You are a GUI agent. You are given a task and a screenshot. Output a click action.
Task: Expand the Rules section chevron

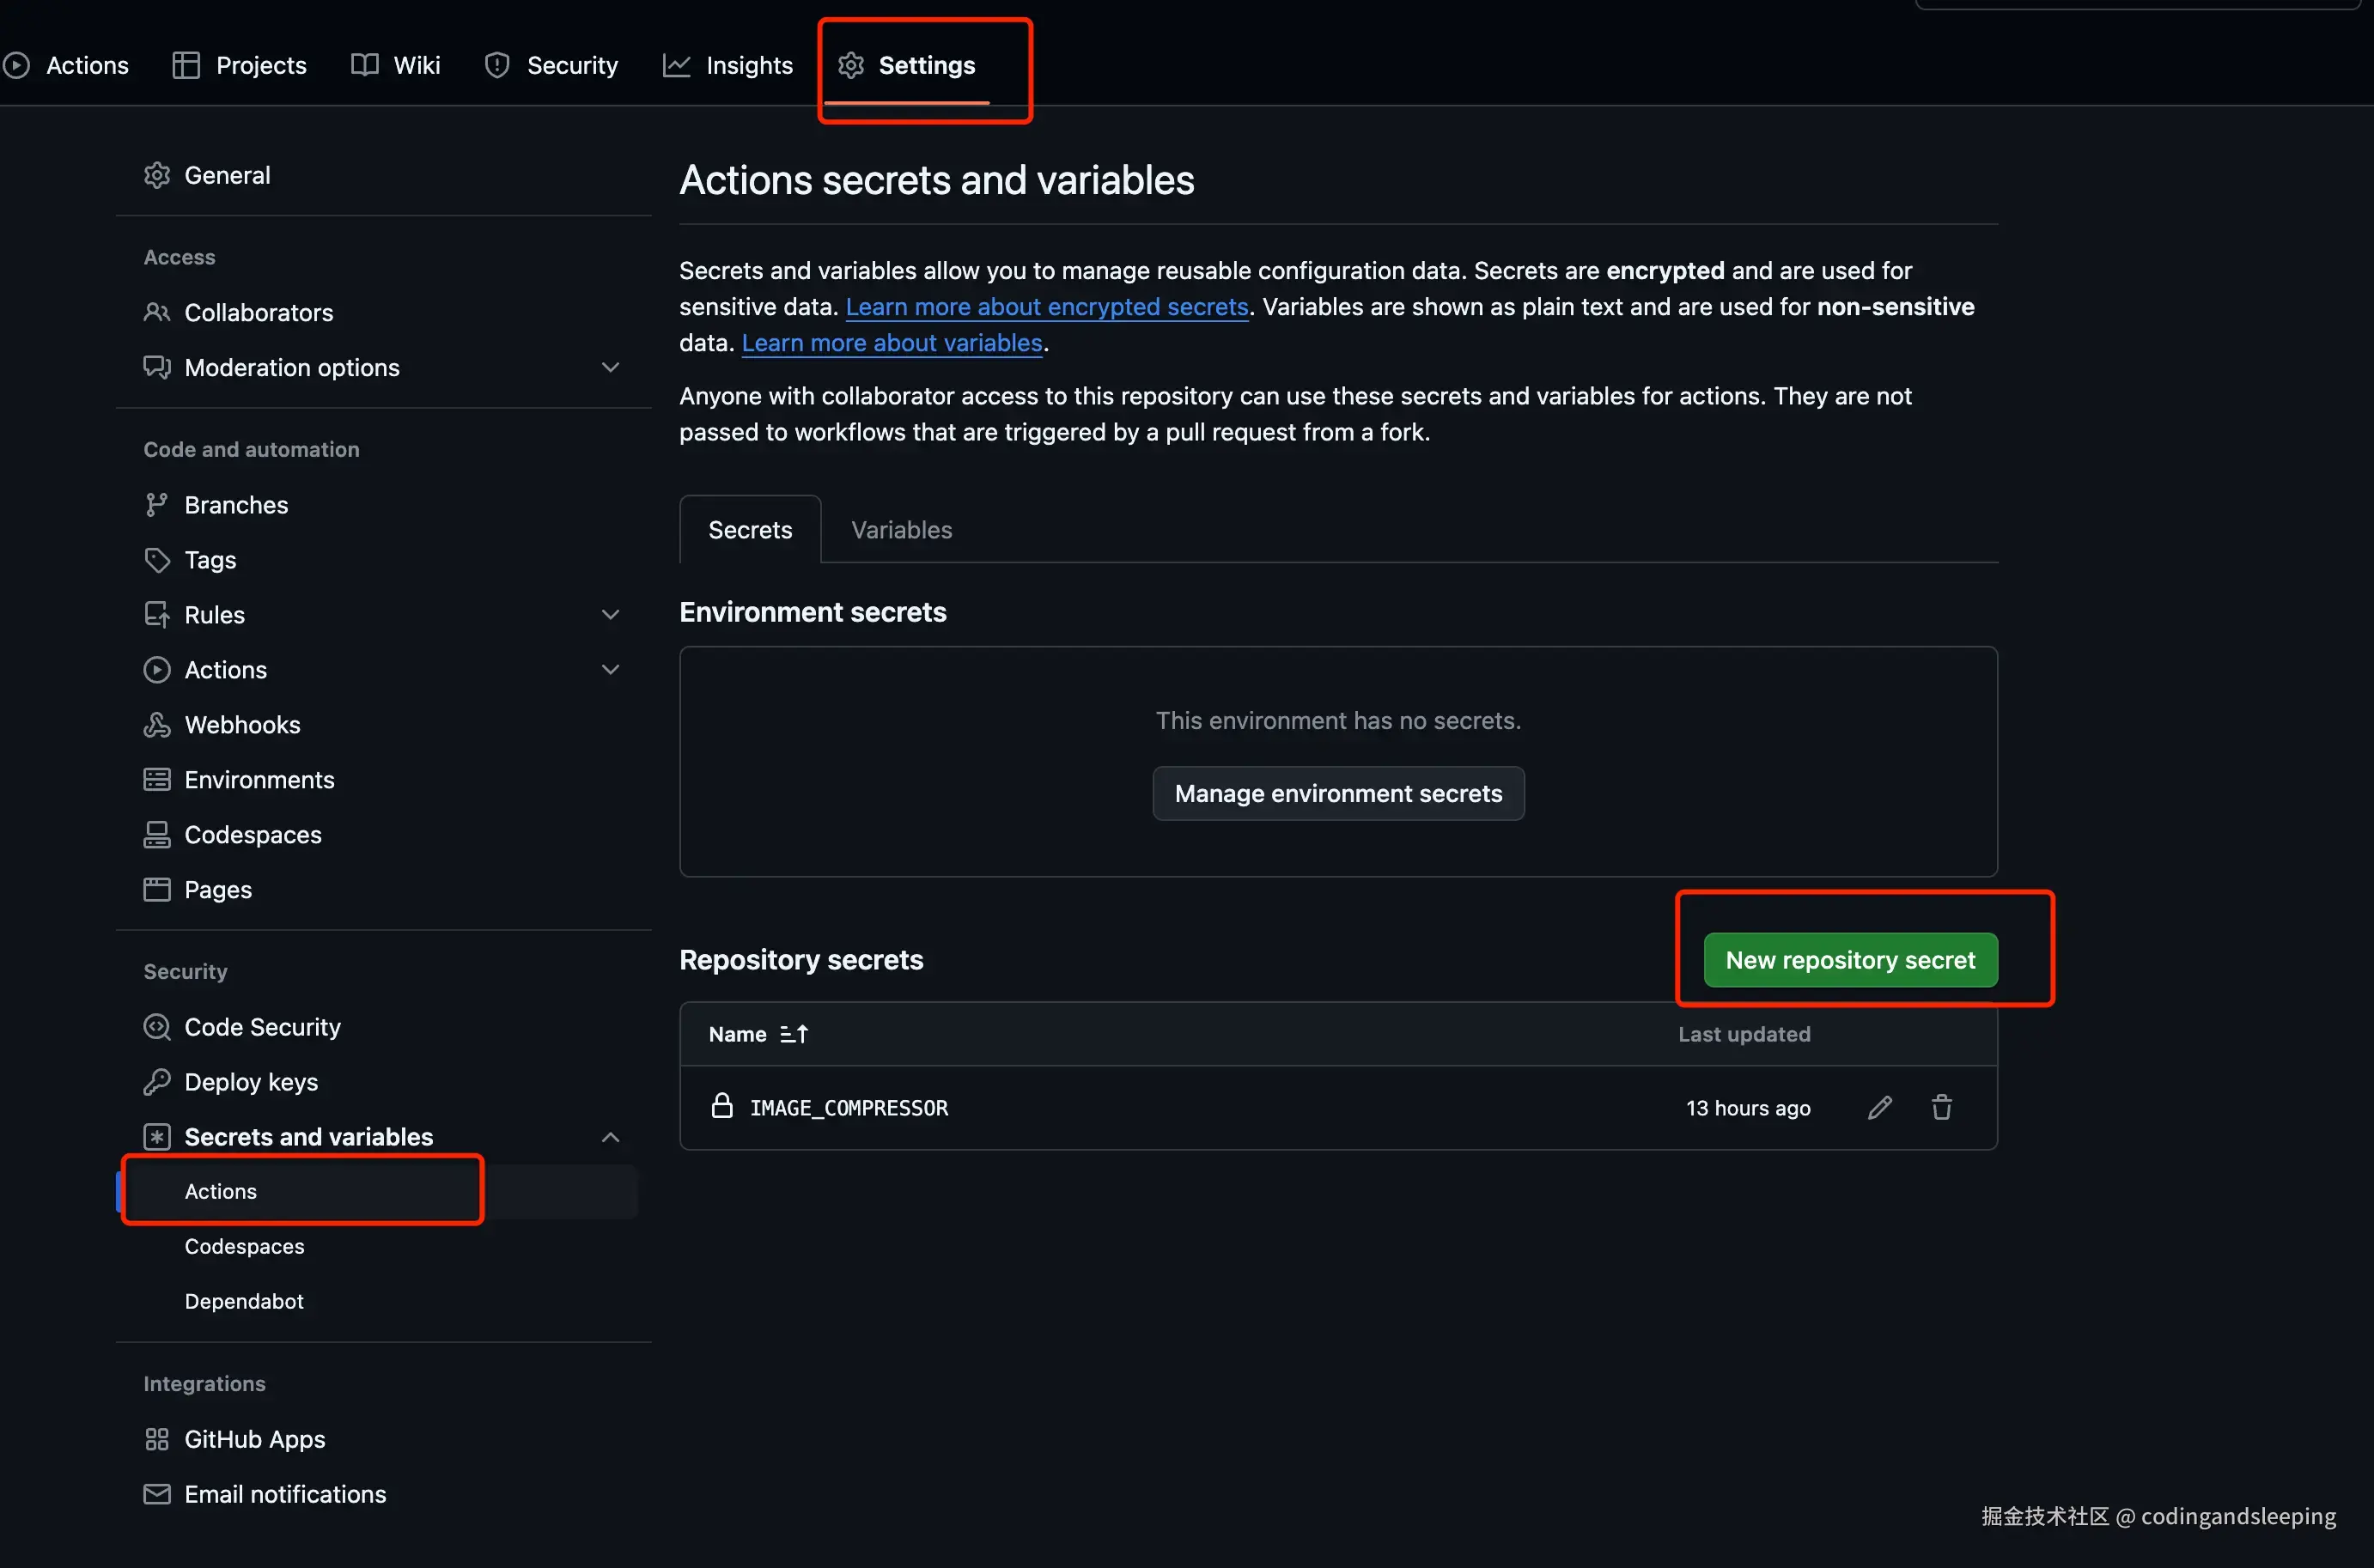[610, 615]
